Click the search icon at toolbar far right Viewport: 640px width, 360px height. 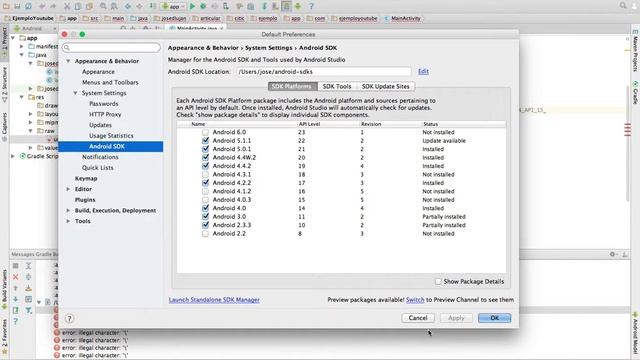point(623,5)
